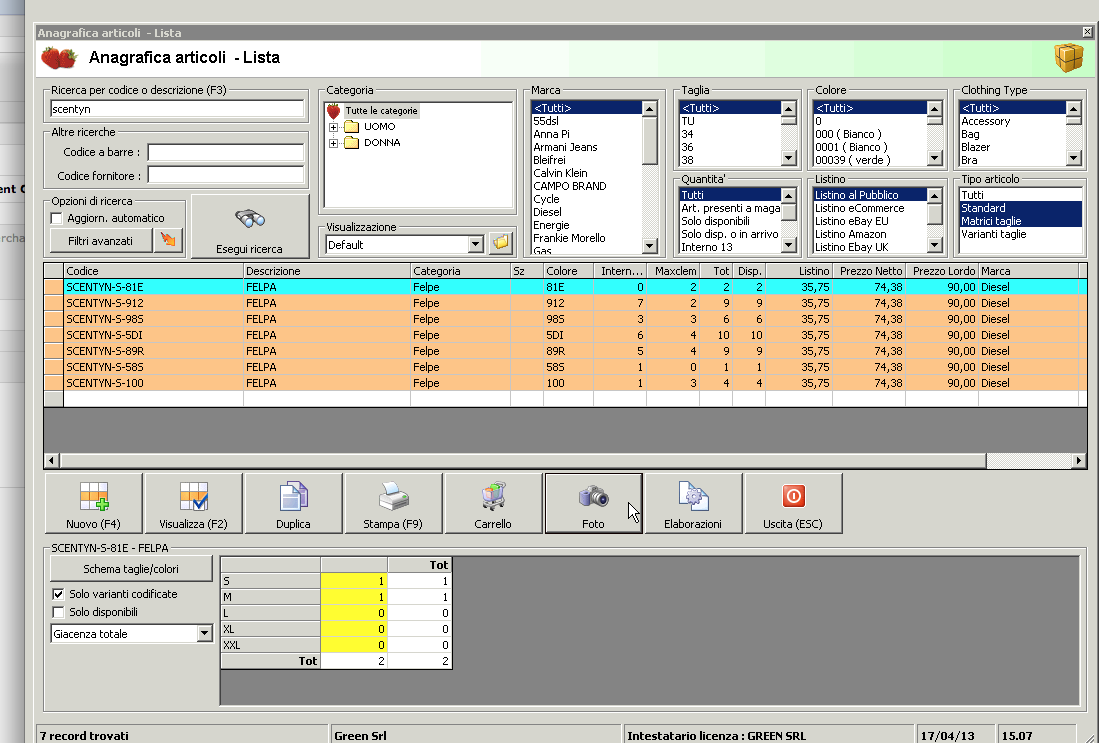Viewport: 1099px width, 743px height.
Task: Expand the Giacenza totale dropdown
Action: click(x=205, y=633)
